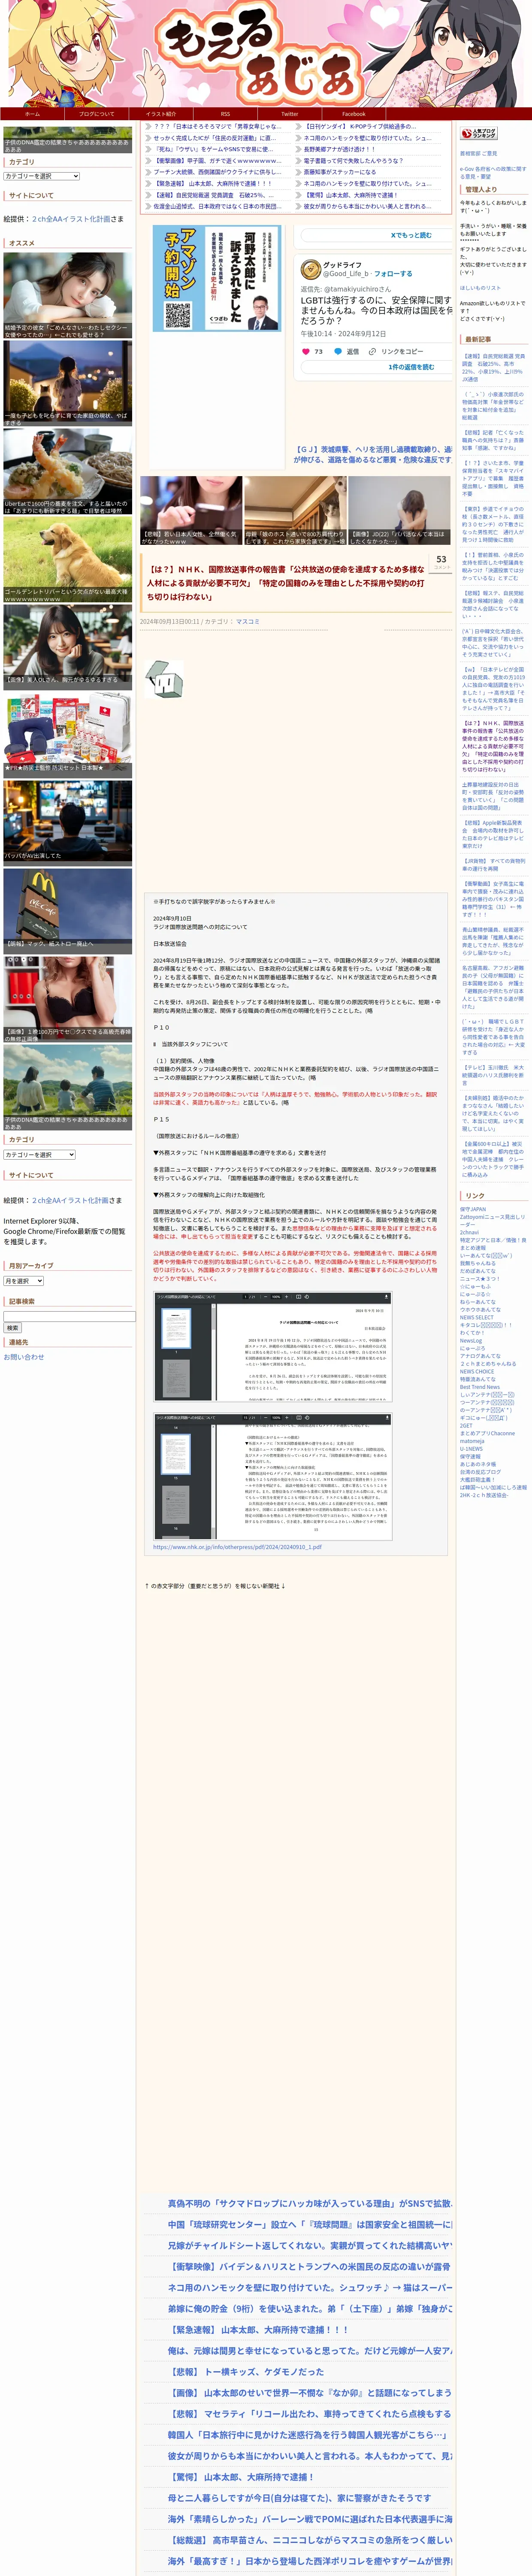Image resolution: width=532 pixels, height=2576 pixels.
Task: Click the 53 comment count badge
Action: tap(441, 562)
